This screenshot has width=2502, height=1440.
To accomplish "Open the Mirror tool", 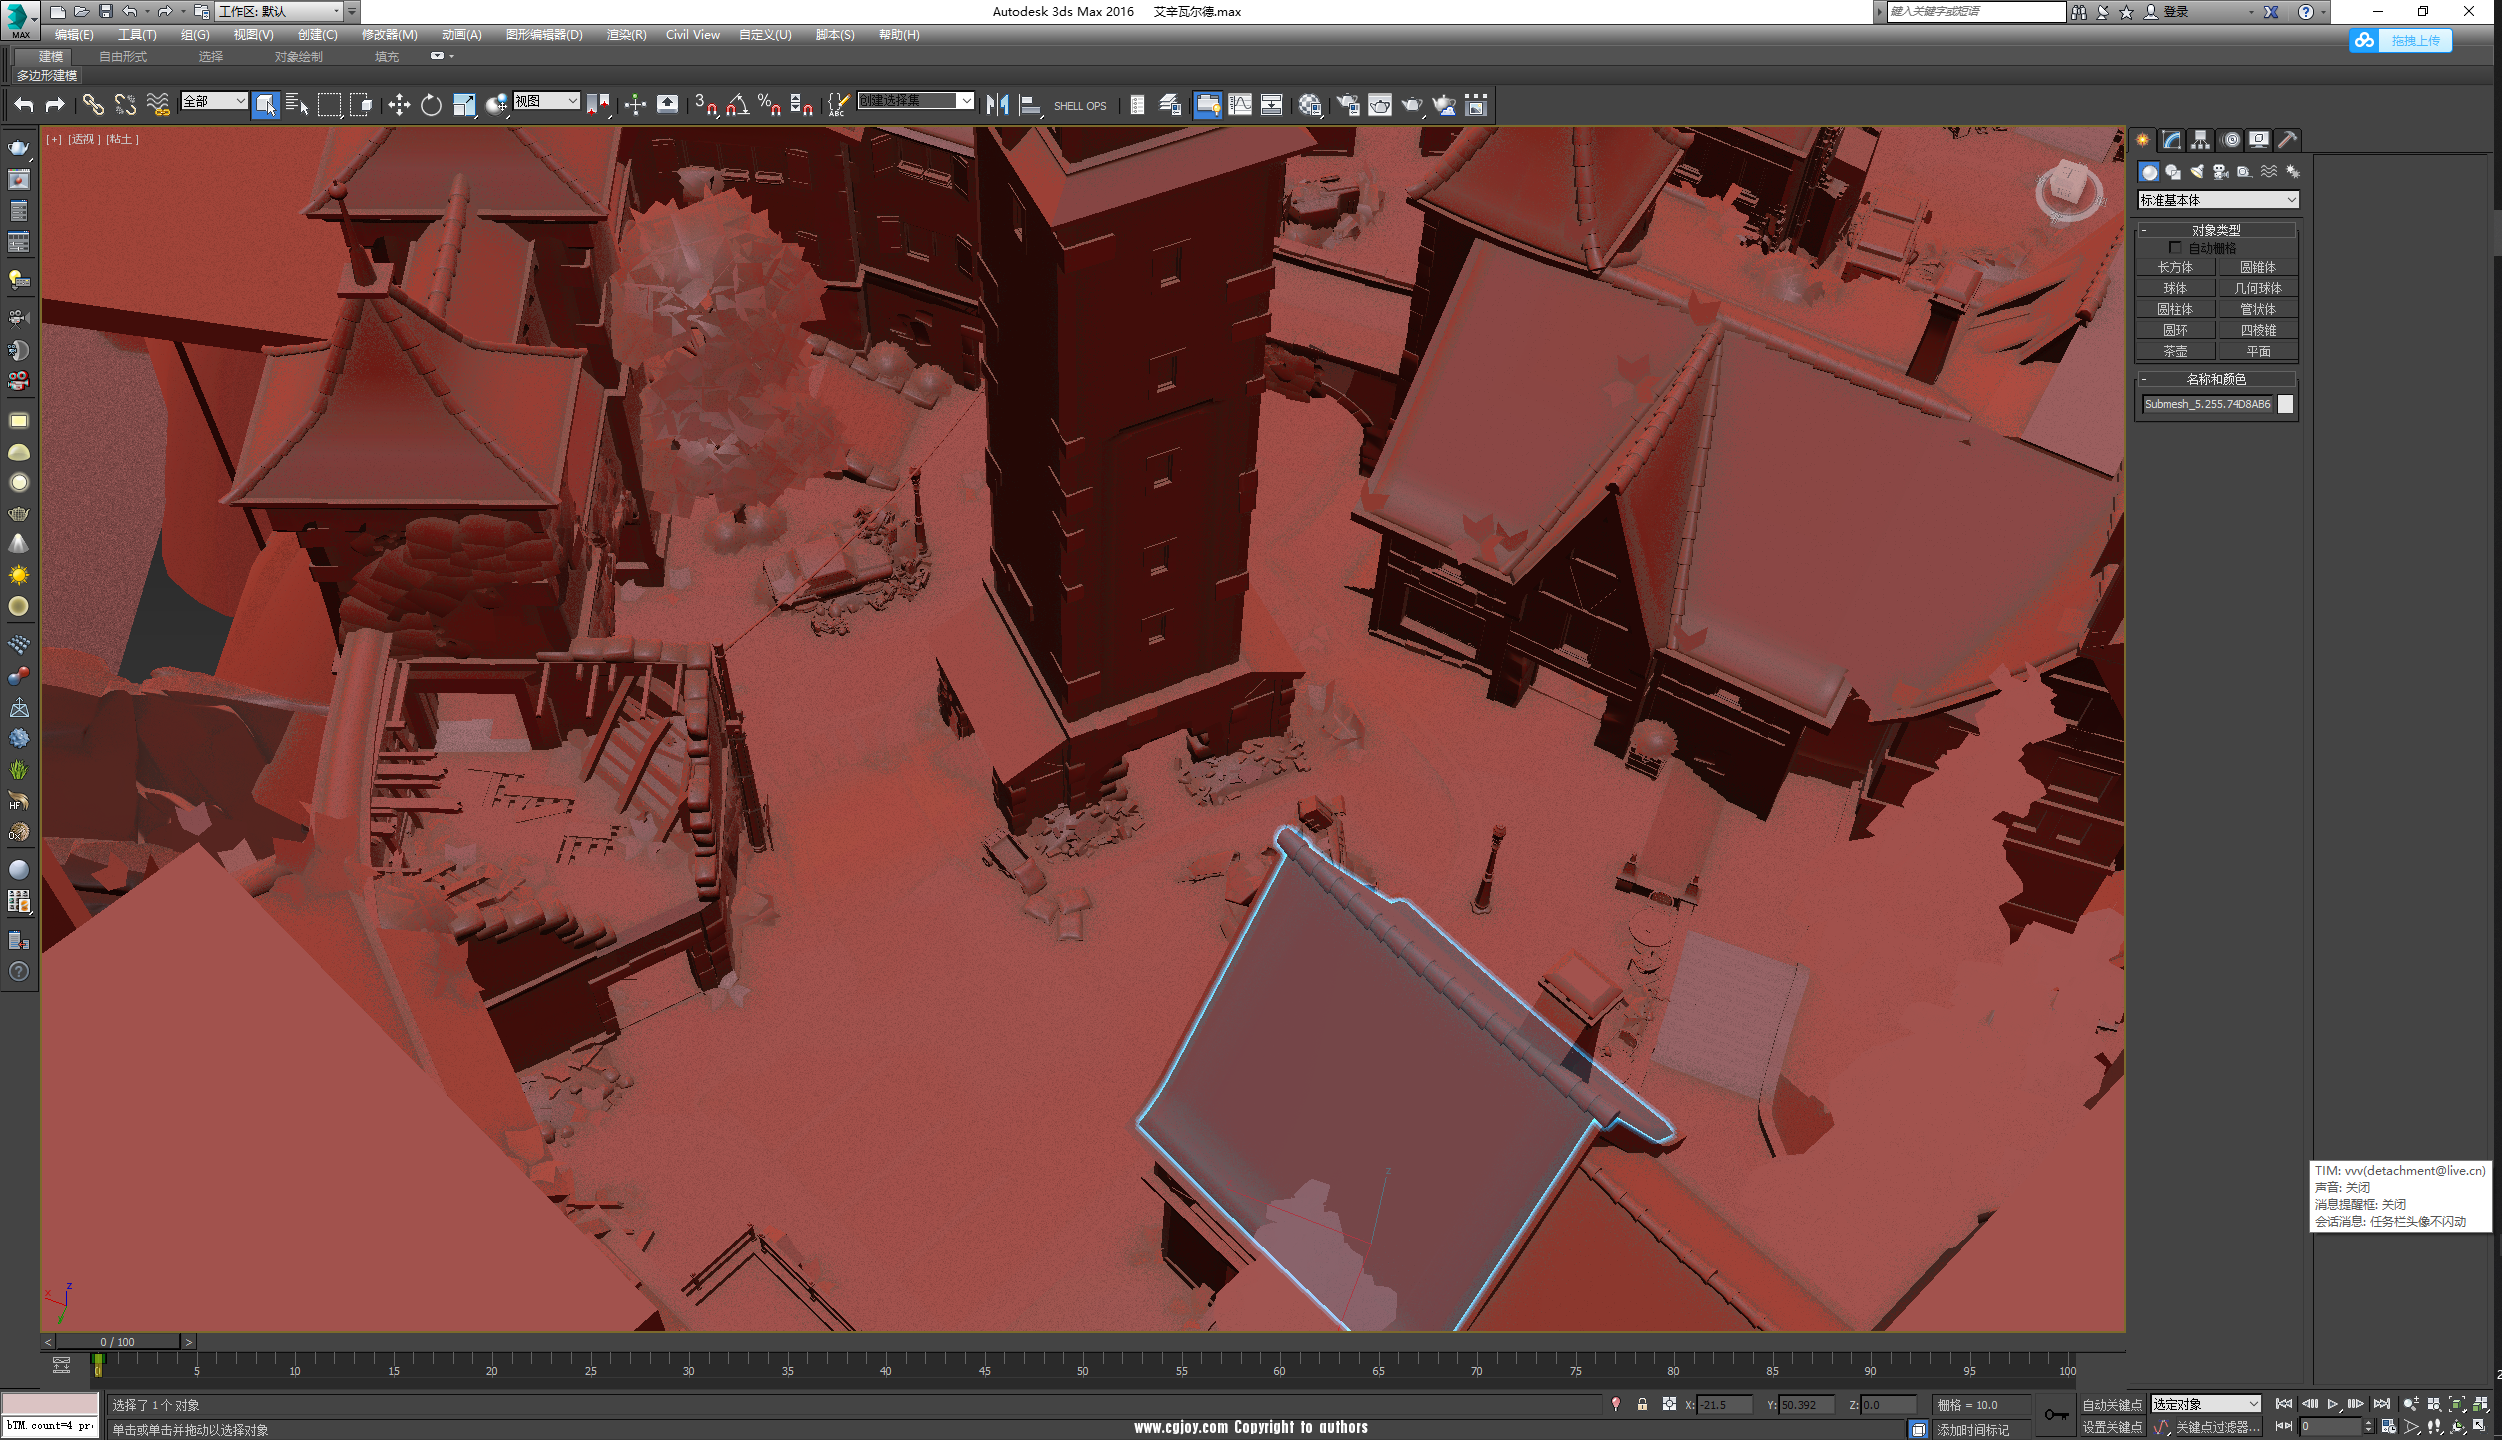I will tap(997, 105).
